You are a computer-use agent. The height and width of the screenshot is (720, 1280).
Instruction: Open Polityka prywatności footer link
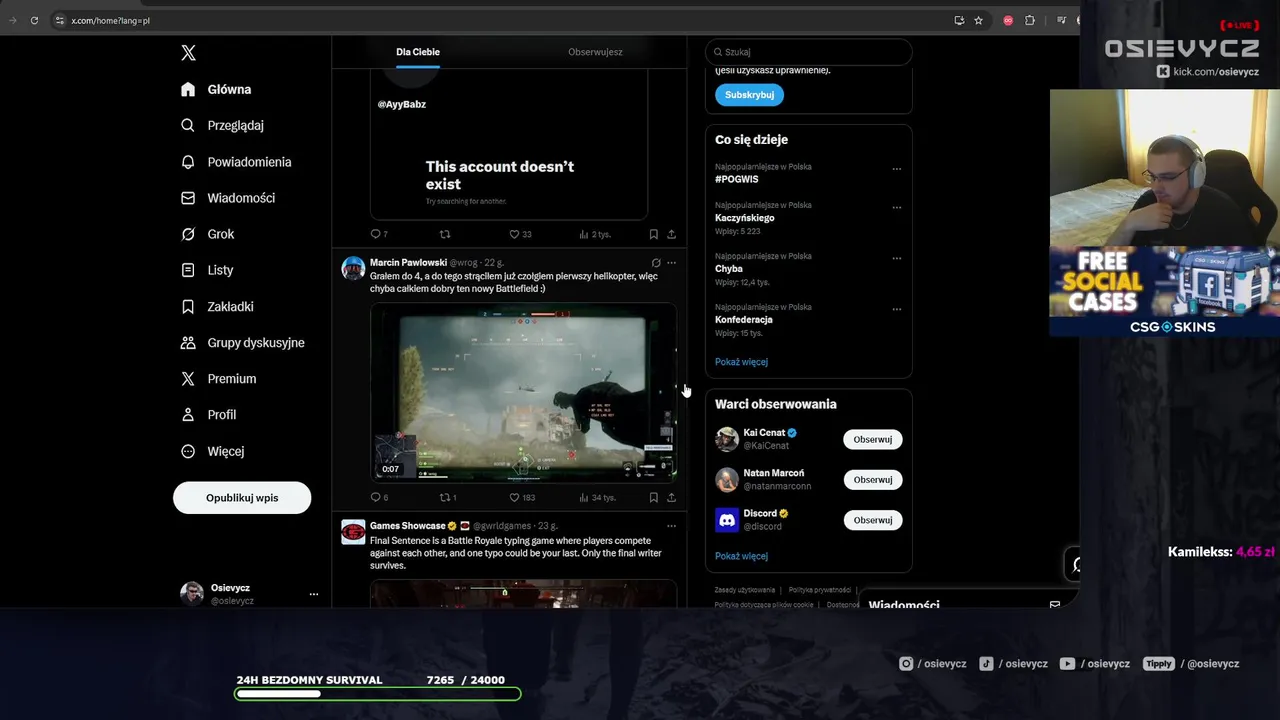point(820,590)
